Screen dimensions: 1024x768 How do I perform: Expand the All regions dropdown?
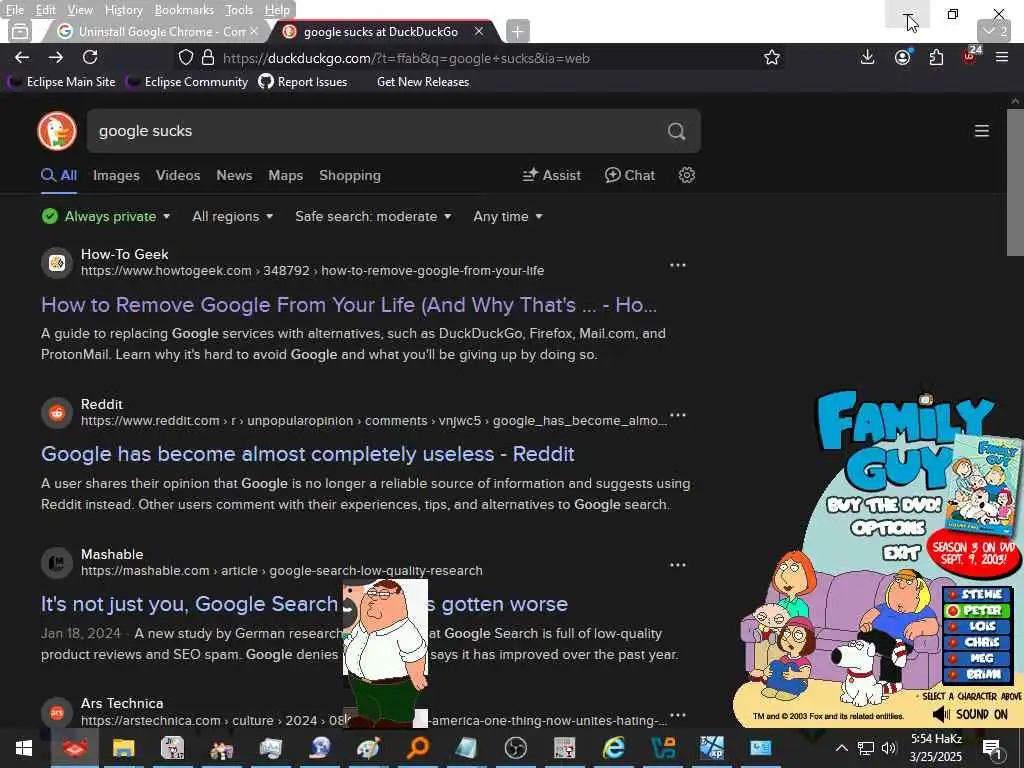[x=232, y=216]
